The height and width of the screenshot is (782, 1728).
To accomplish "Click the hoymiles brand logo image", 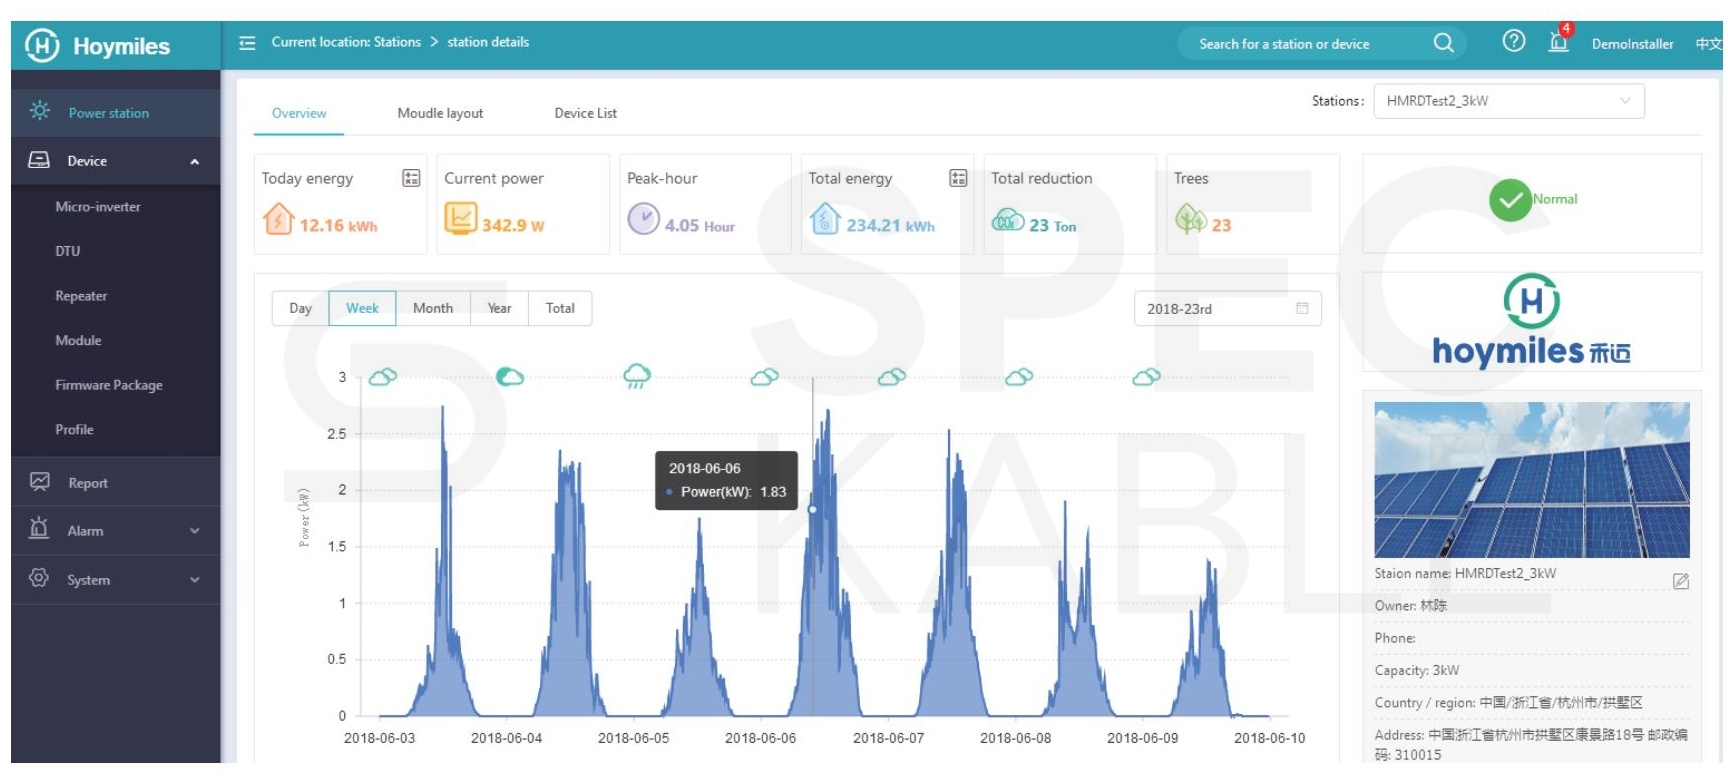I will point(1531,321).
